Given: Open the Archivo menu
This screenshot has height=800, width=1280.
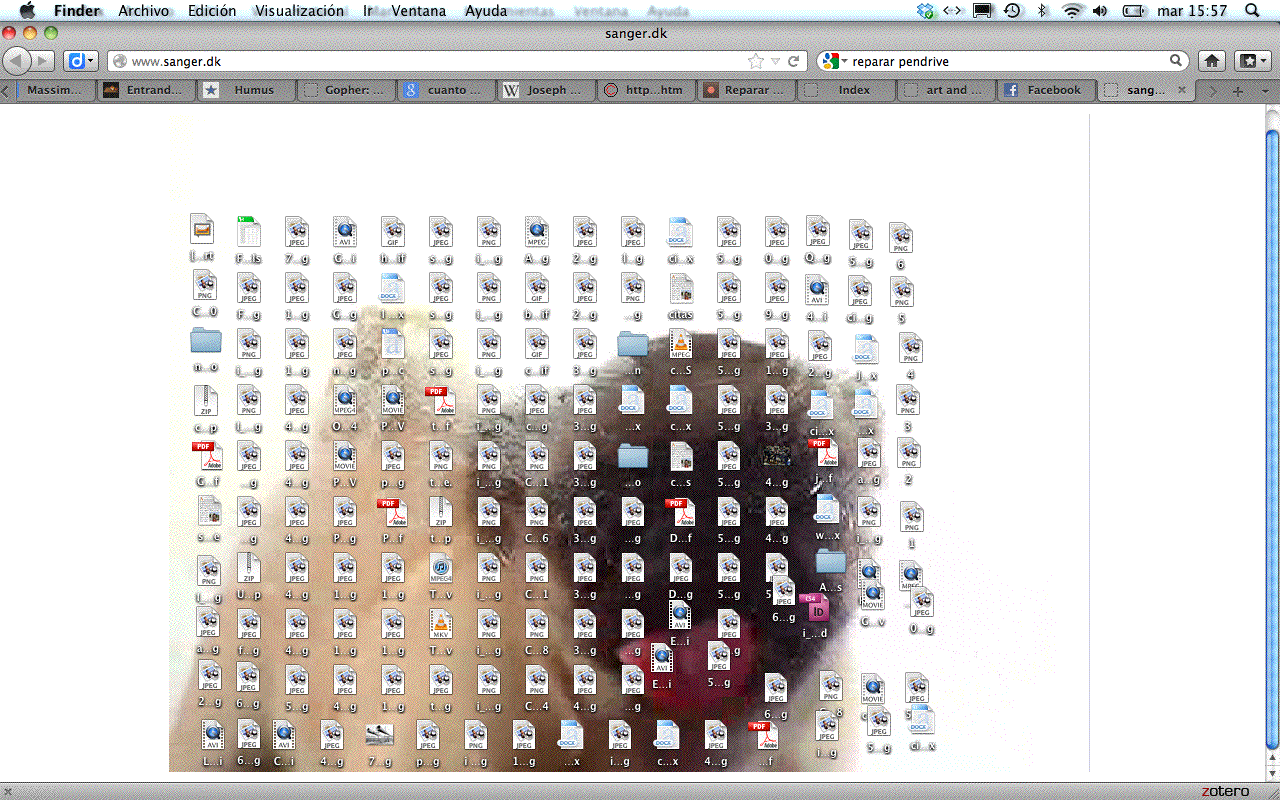Looking at the screenshot, I should 143,11.
